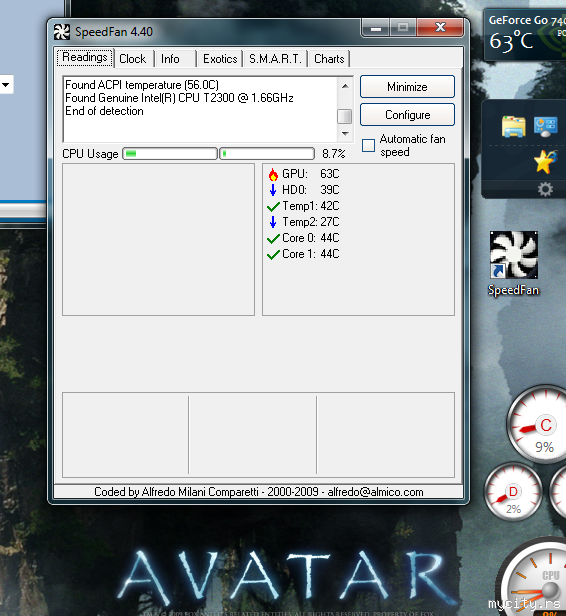Click the Temp2 blue down-arrow icon
566x616 pixels.
pos(273,222)
